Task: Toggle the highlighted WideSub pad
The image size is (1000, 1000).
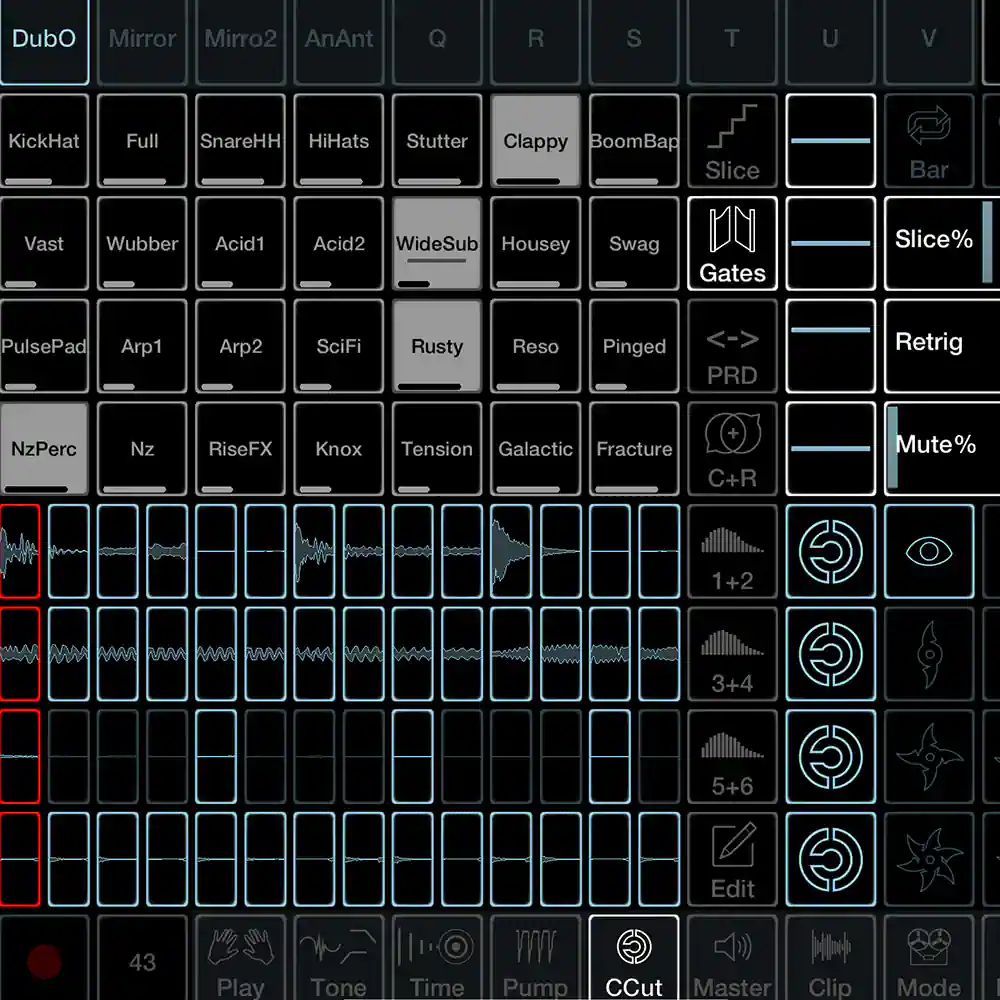Action: pos(437,244)
